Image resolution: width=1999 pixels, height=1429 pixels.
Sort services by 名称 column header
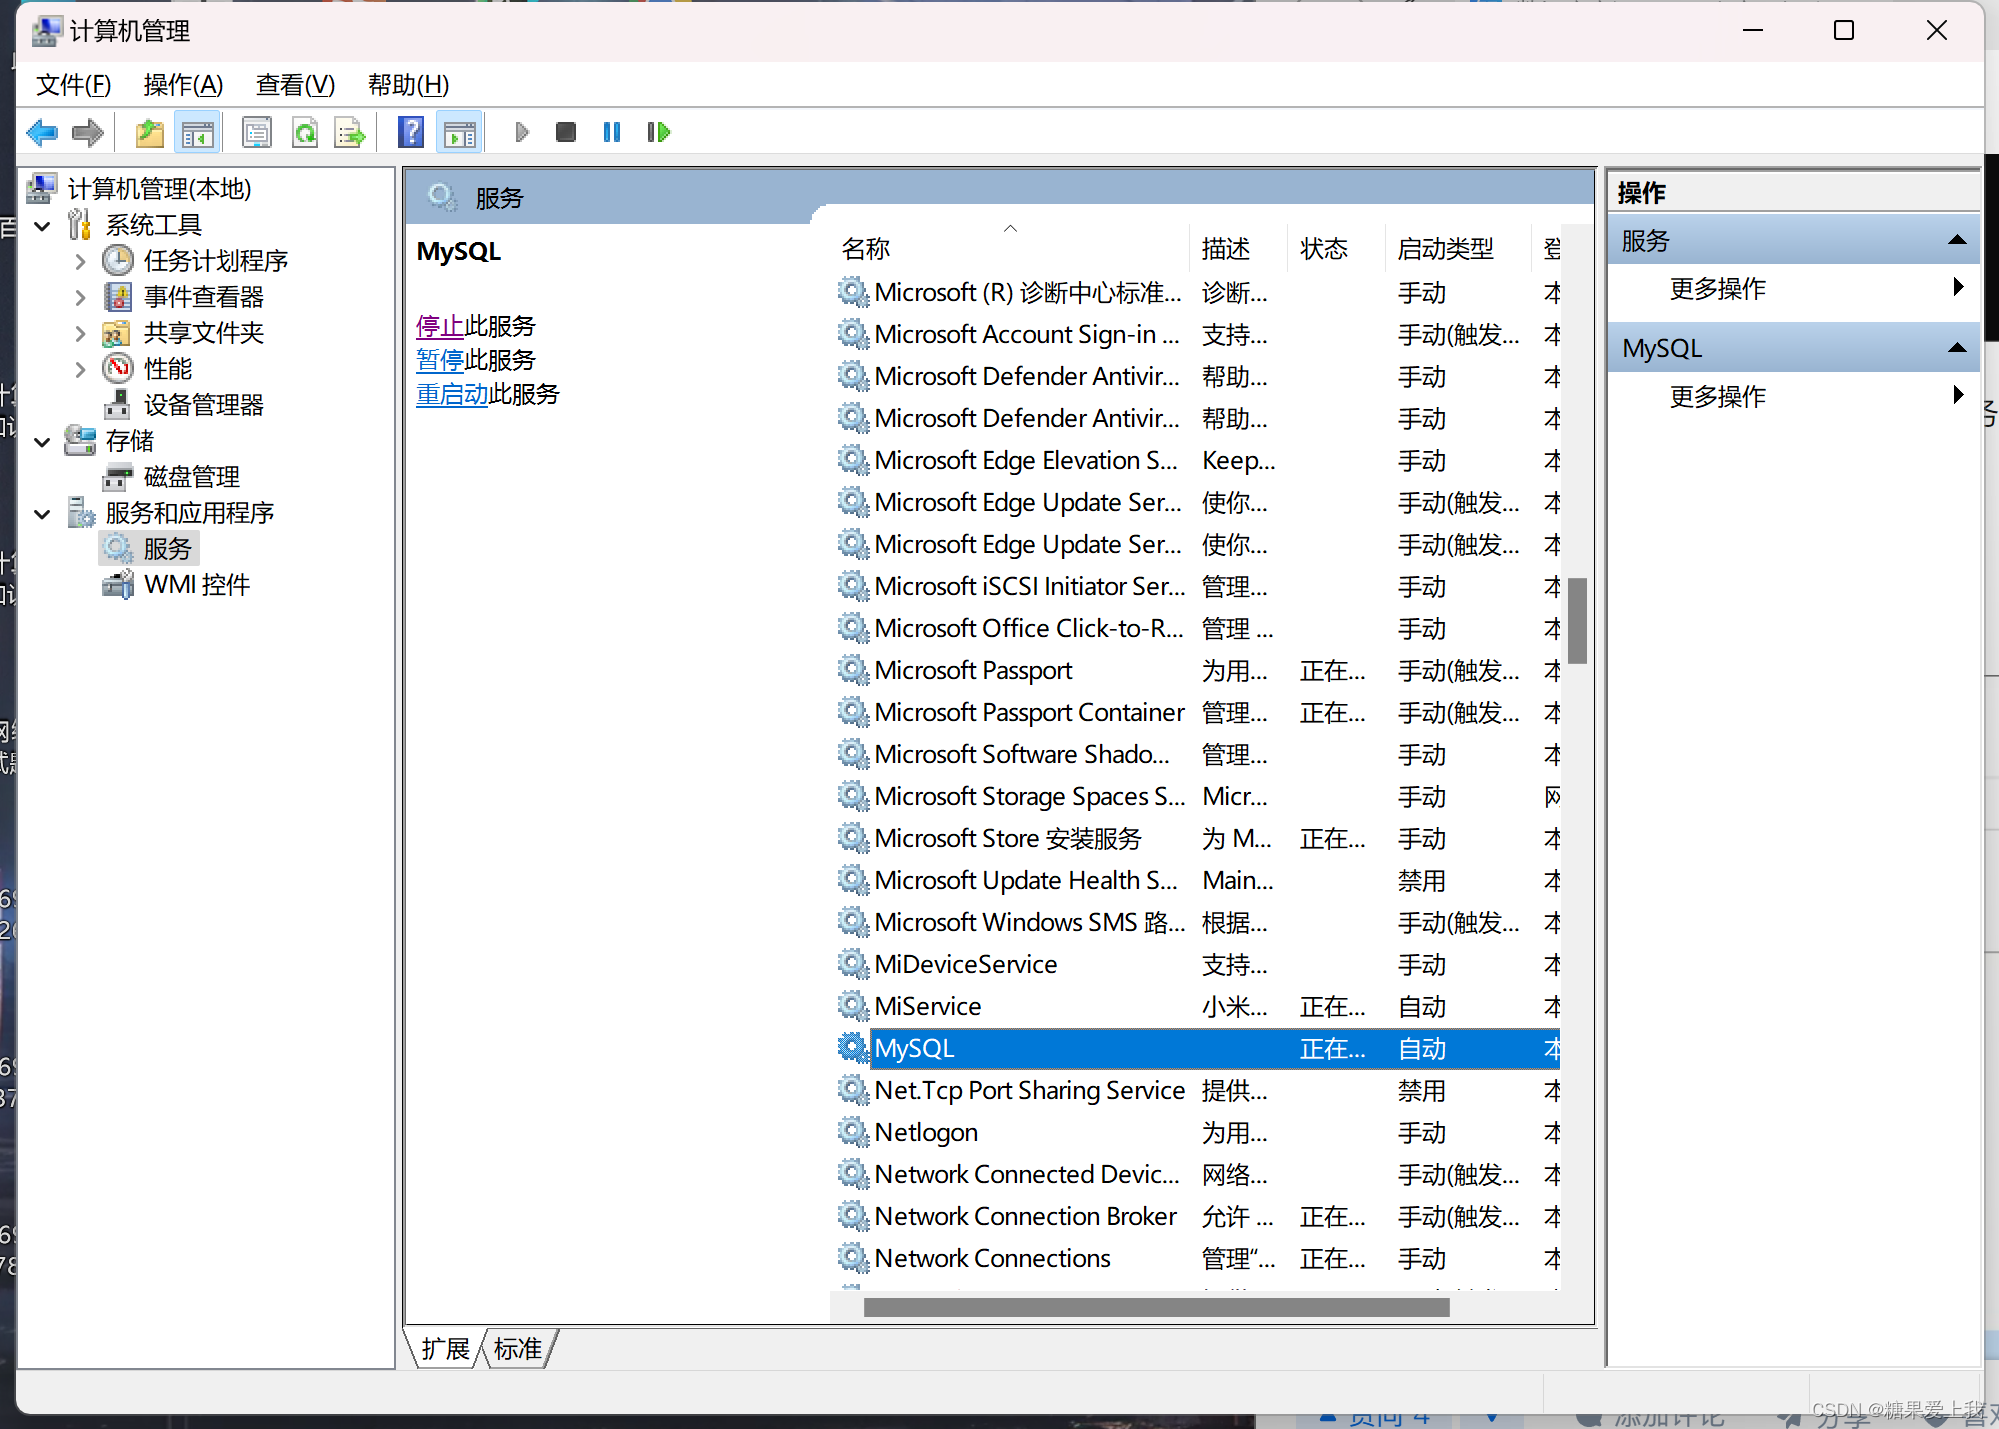1011,248
